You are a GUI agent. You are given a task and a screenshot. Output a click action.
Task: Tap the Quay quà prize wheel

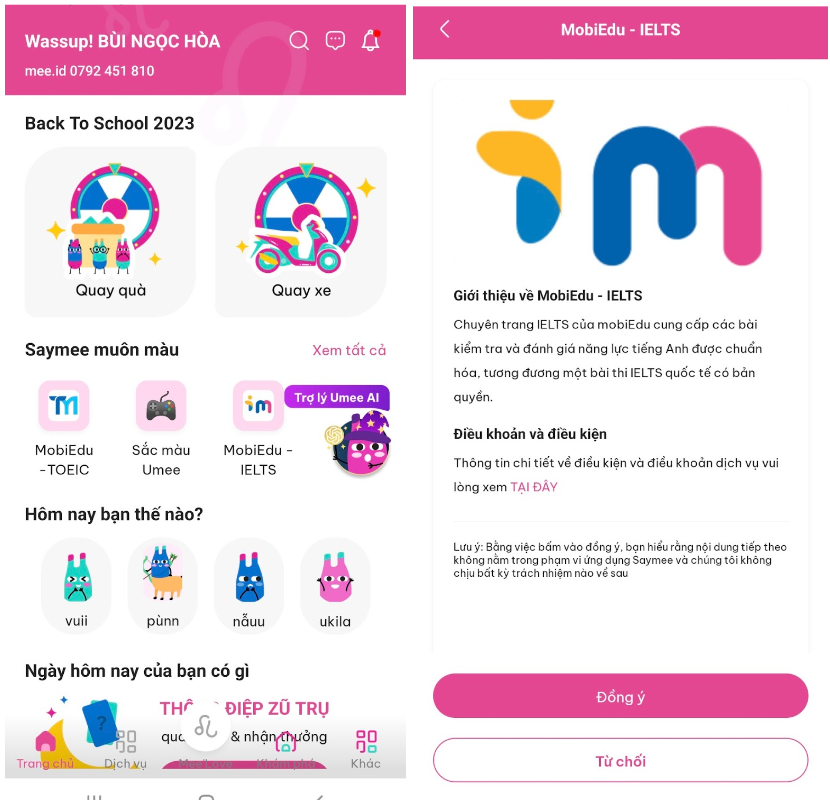110,232
